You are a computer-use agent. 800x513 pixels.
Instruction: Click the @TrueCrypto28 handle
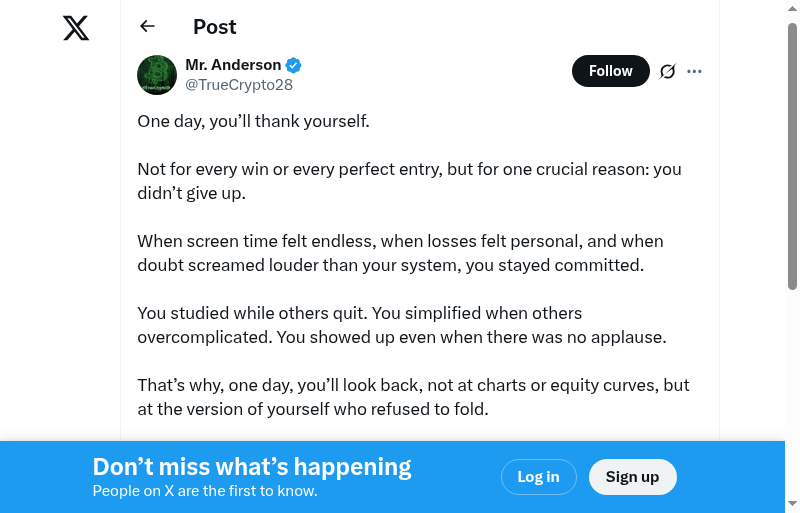tap(239, 85)
